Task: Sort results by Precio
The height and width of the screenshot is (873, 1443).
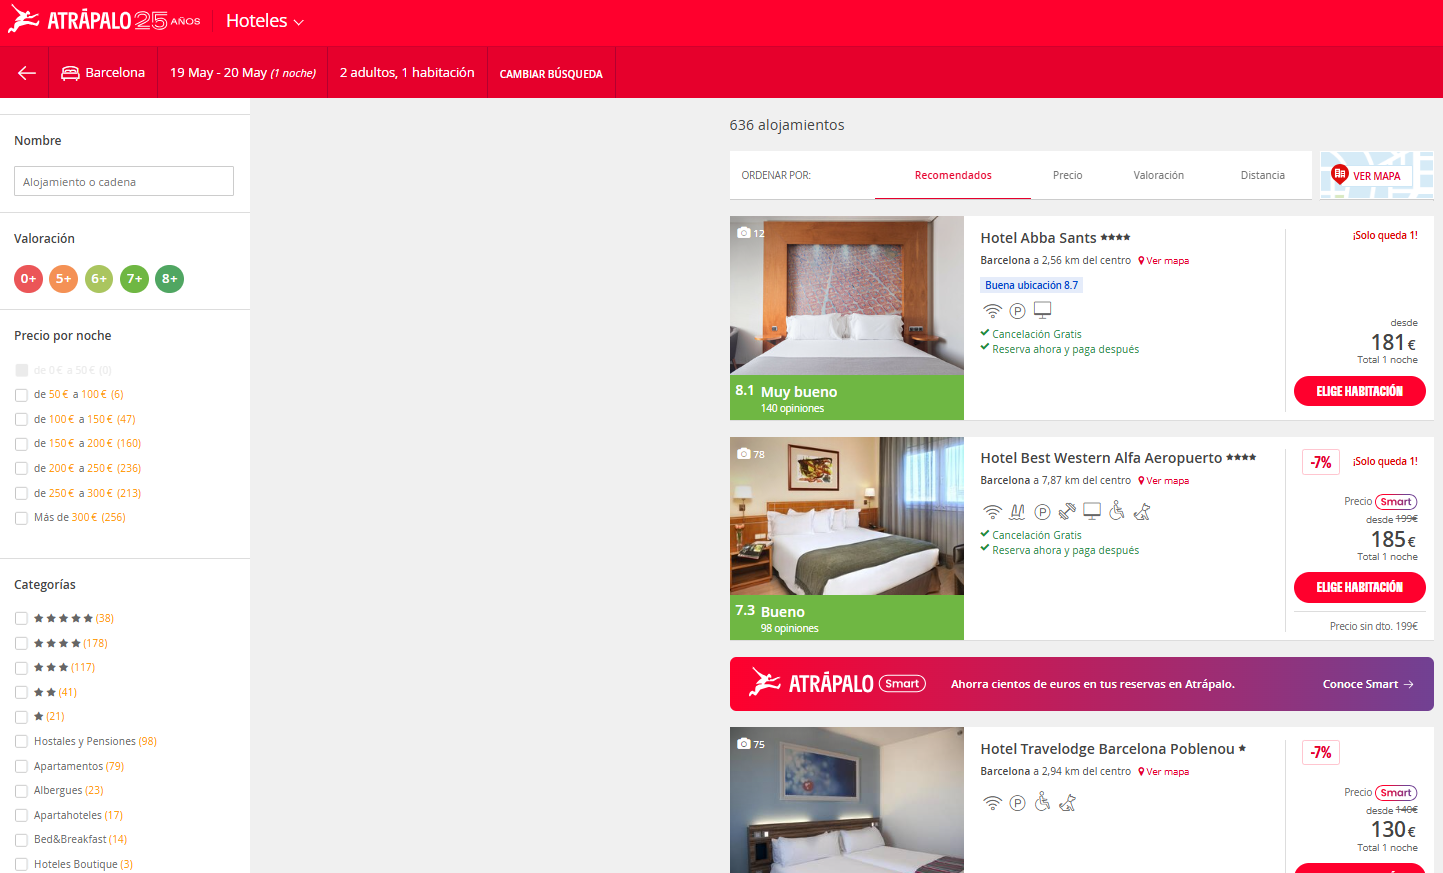Action: [1067, 175]
